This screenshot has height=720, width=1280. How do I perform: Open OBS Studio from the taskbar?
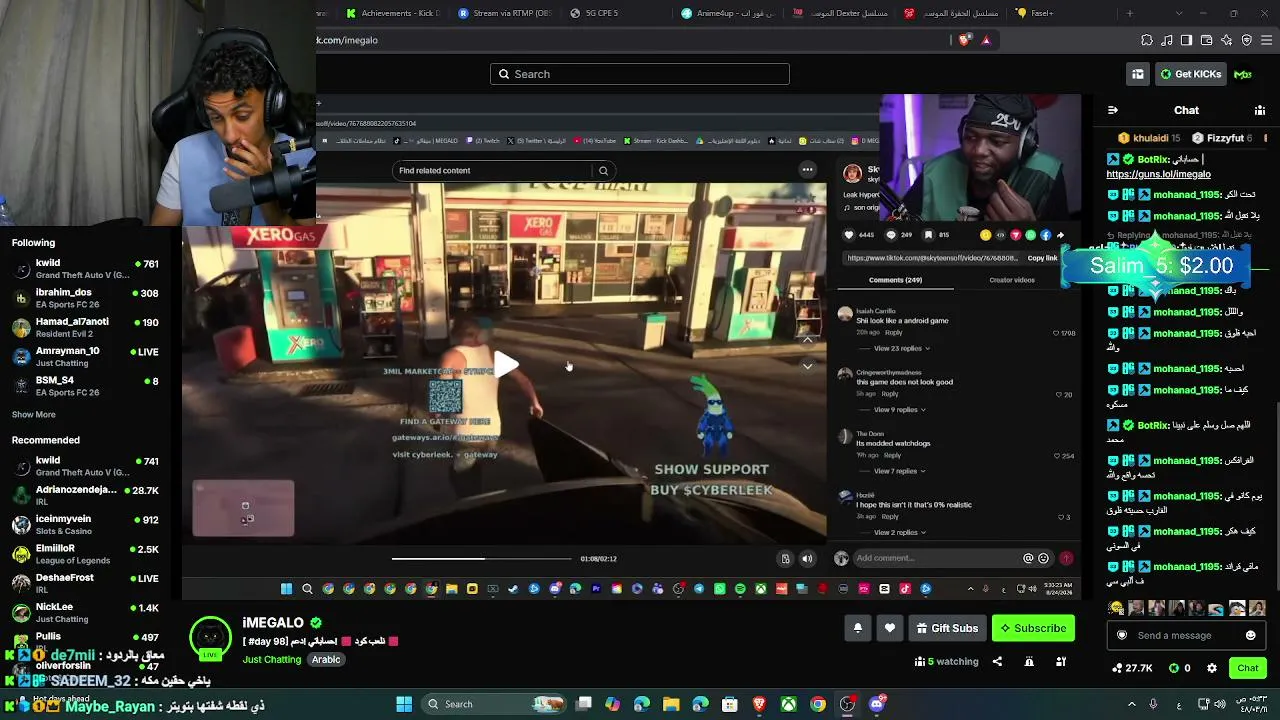848,704
